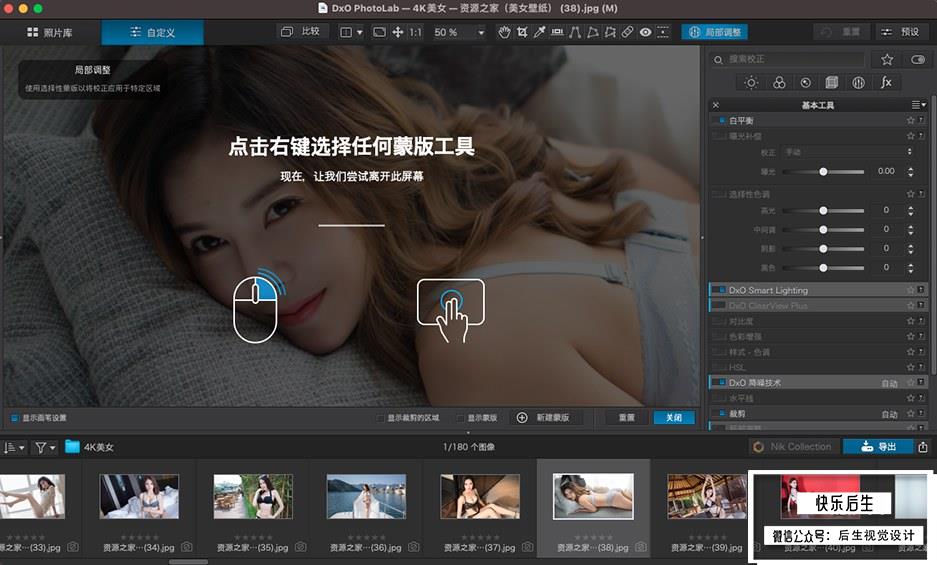Select thumbnail 资源之家…(36).jpg
The height and width of the screenshot is (565, 937).
366,496
